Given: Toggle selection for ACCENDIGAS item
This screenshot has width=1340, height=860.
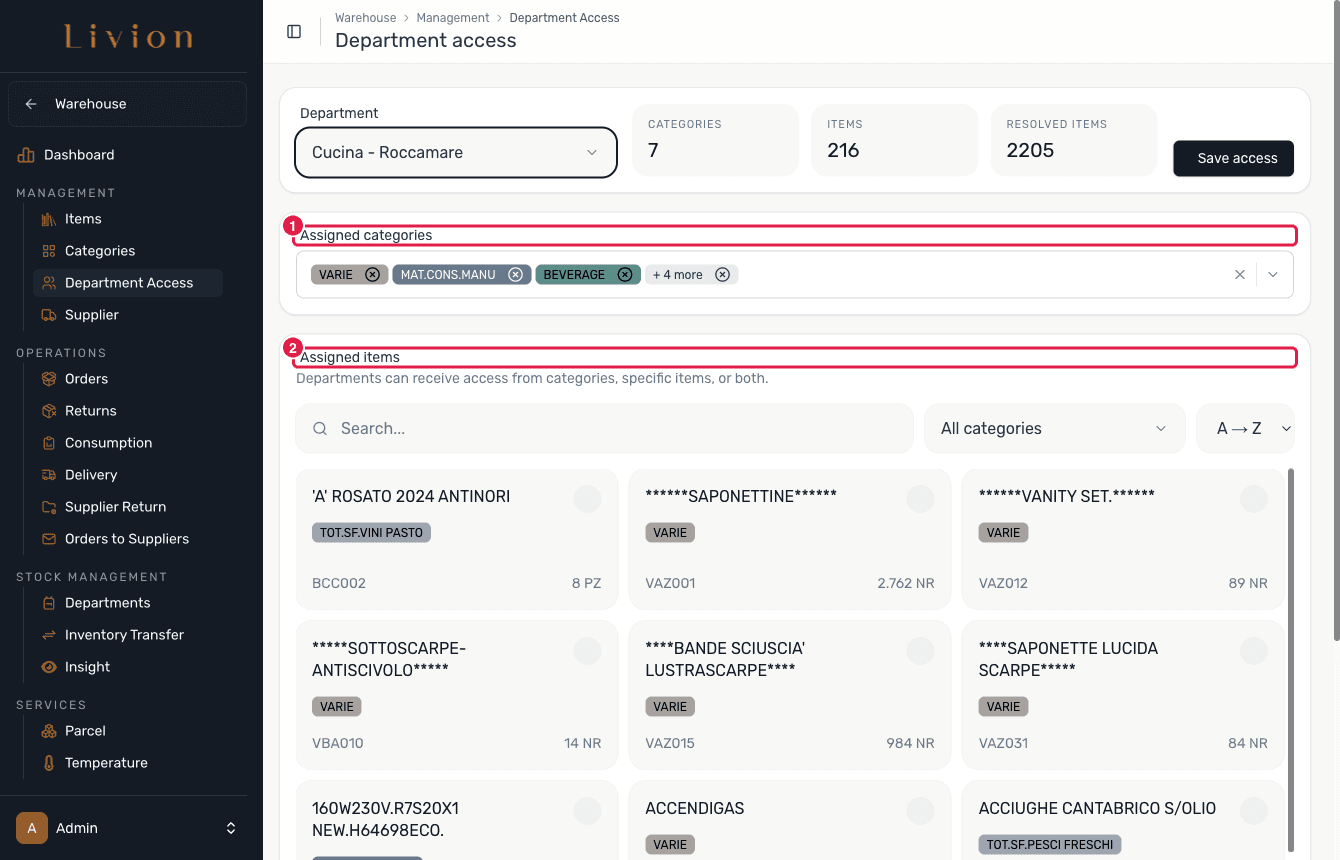Looking at the screenshot, I should point(920,811).
